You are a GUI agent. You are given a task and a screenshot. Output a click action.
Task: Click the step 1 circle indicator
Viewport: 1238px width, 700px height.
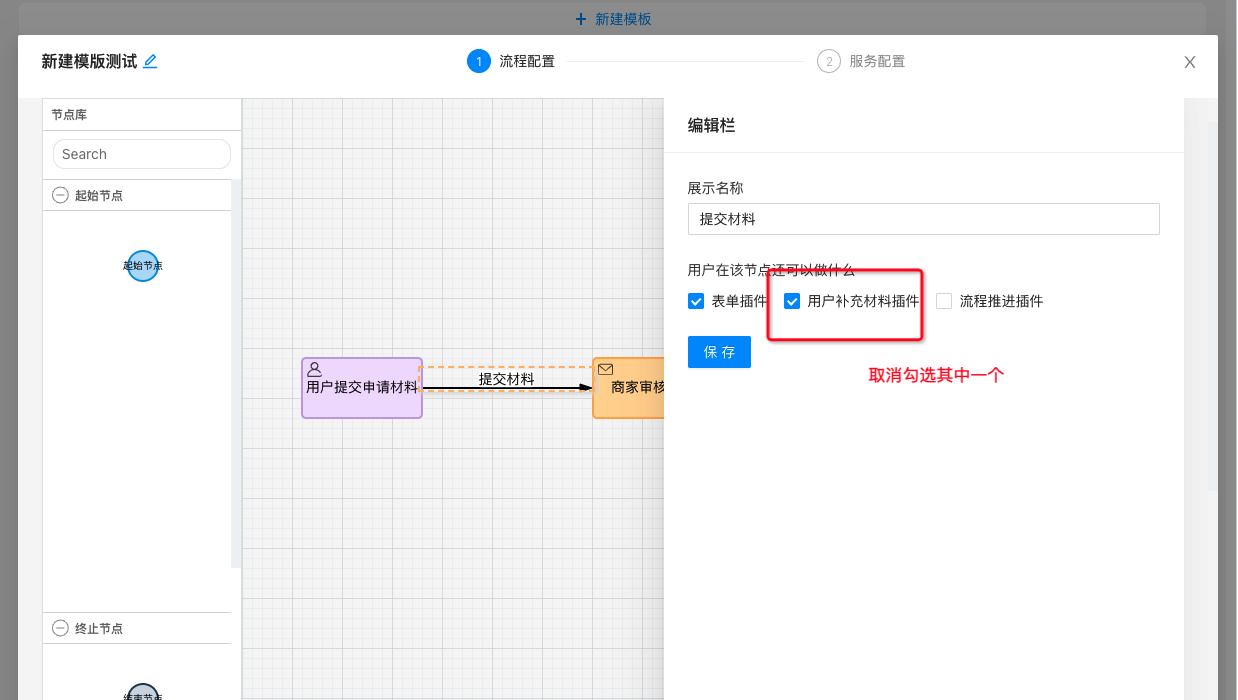tap(478, 61)
